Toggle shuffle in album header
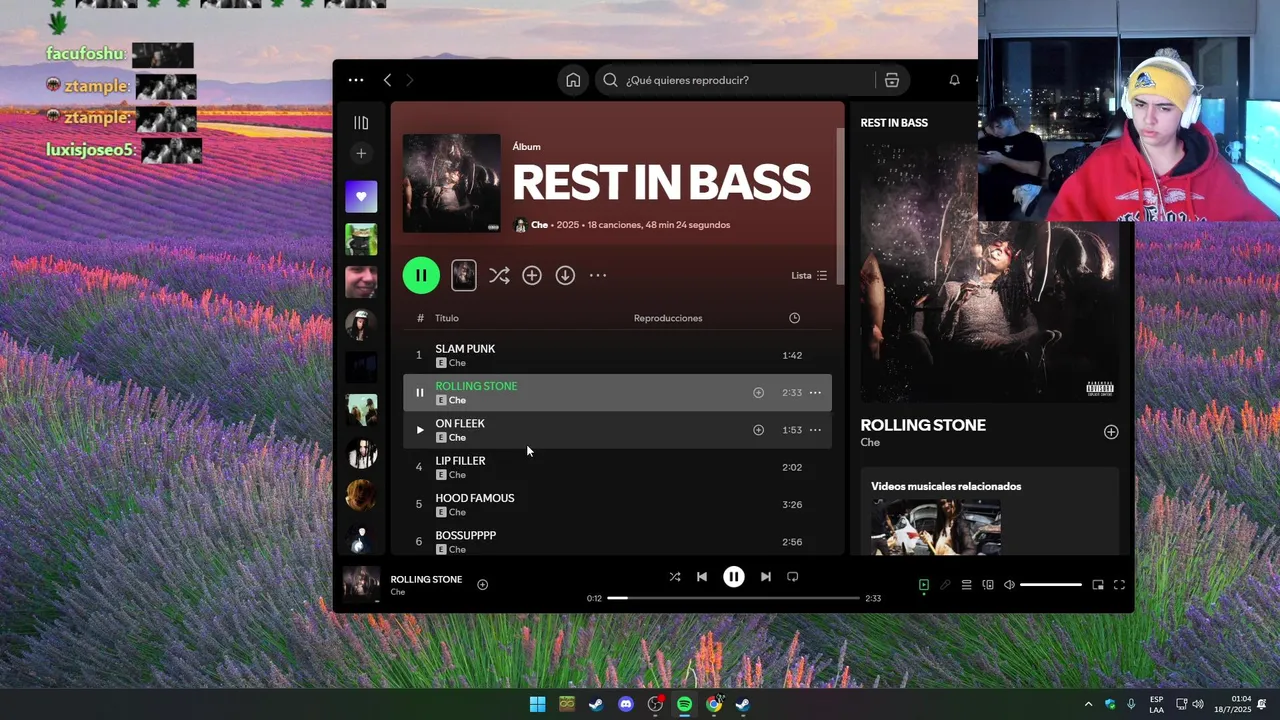1280x720 pixels. pos(499,275)
